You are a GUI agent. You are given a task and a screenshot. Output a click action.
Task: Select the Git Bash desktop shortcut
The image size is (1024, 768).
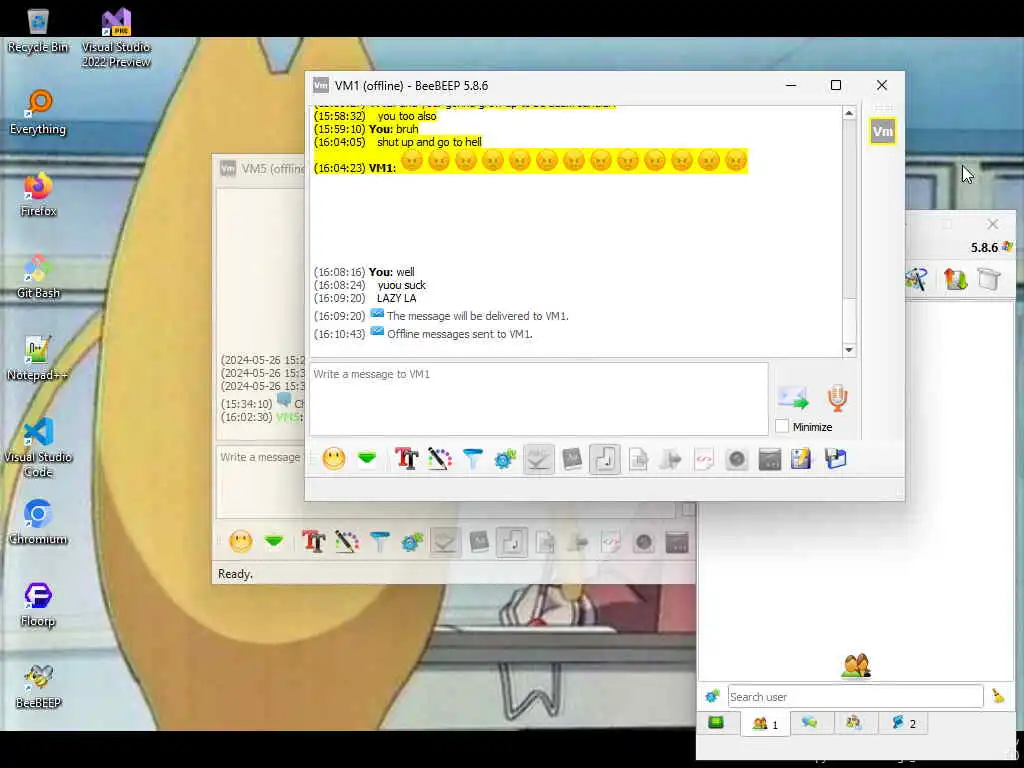click(x=38, y=276)
